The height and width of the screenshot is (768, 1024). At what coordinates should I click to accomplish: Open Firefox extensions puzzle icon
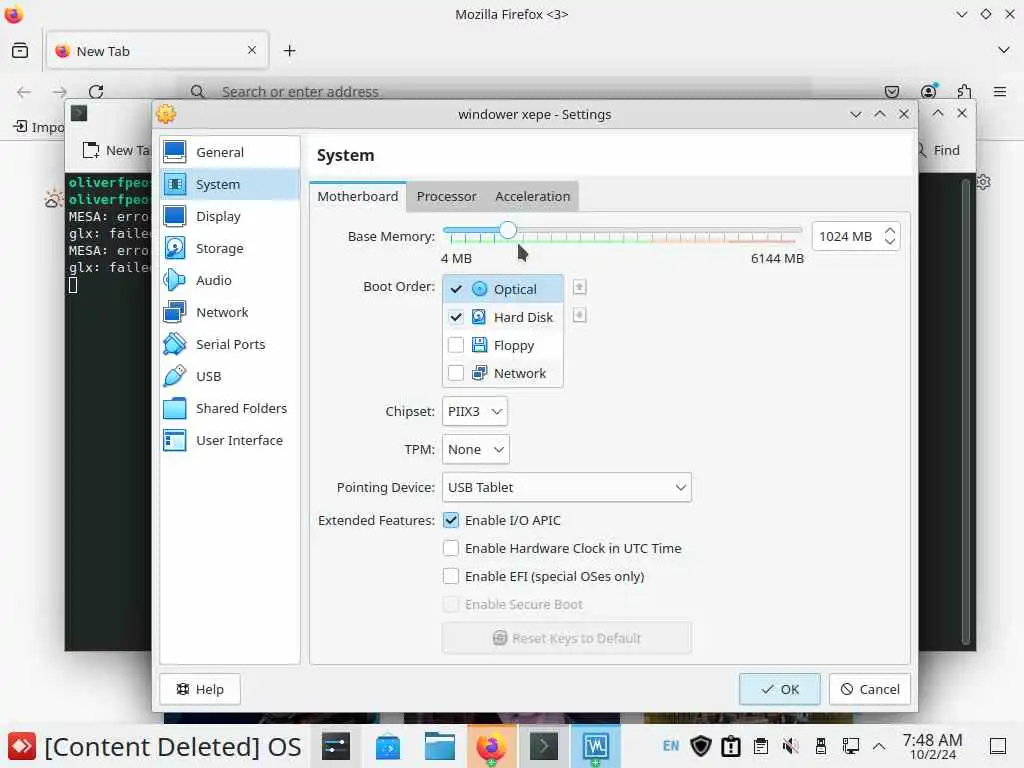[964, 91]
